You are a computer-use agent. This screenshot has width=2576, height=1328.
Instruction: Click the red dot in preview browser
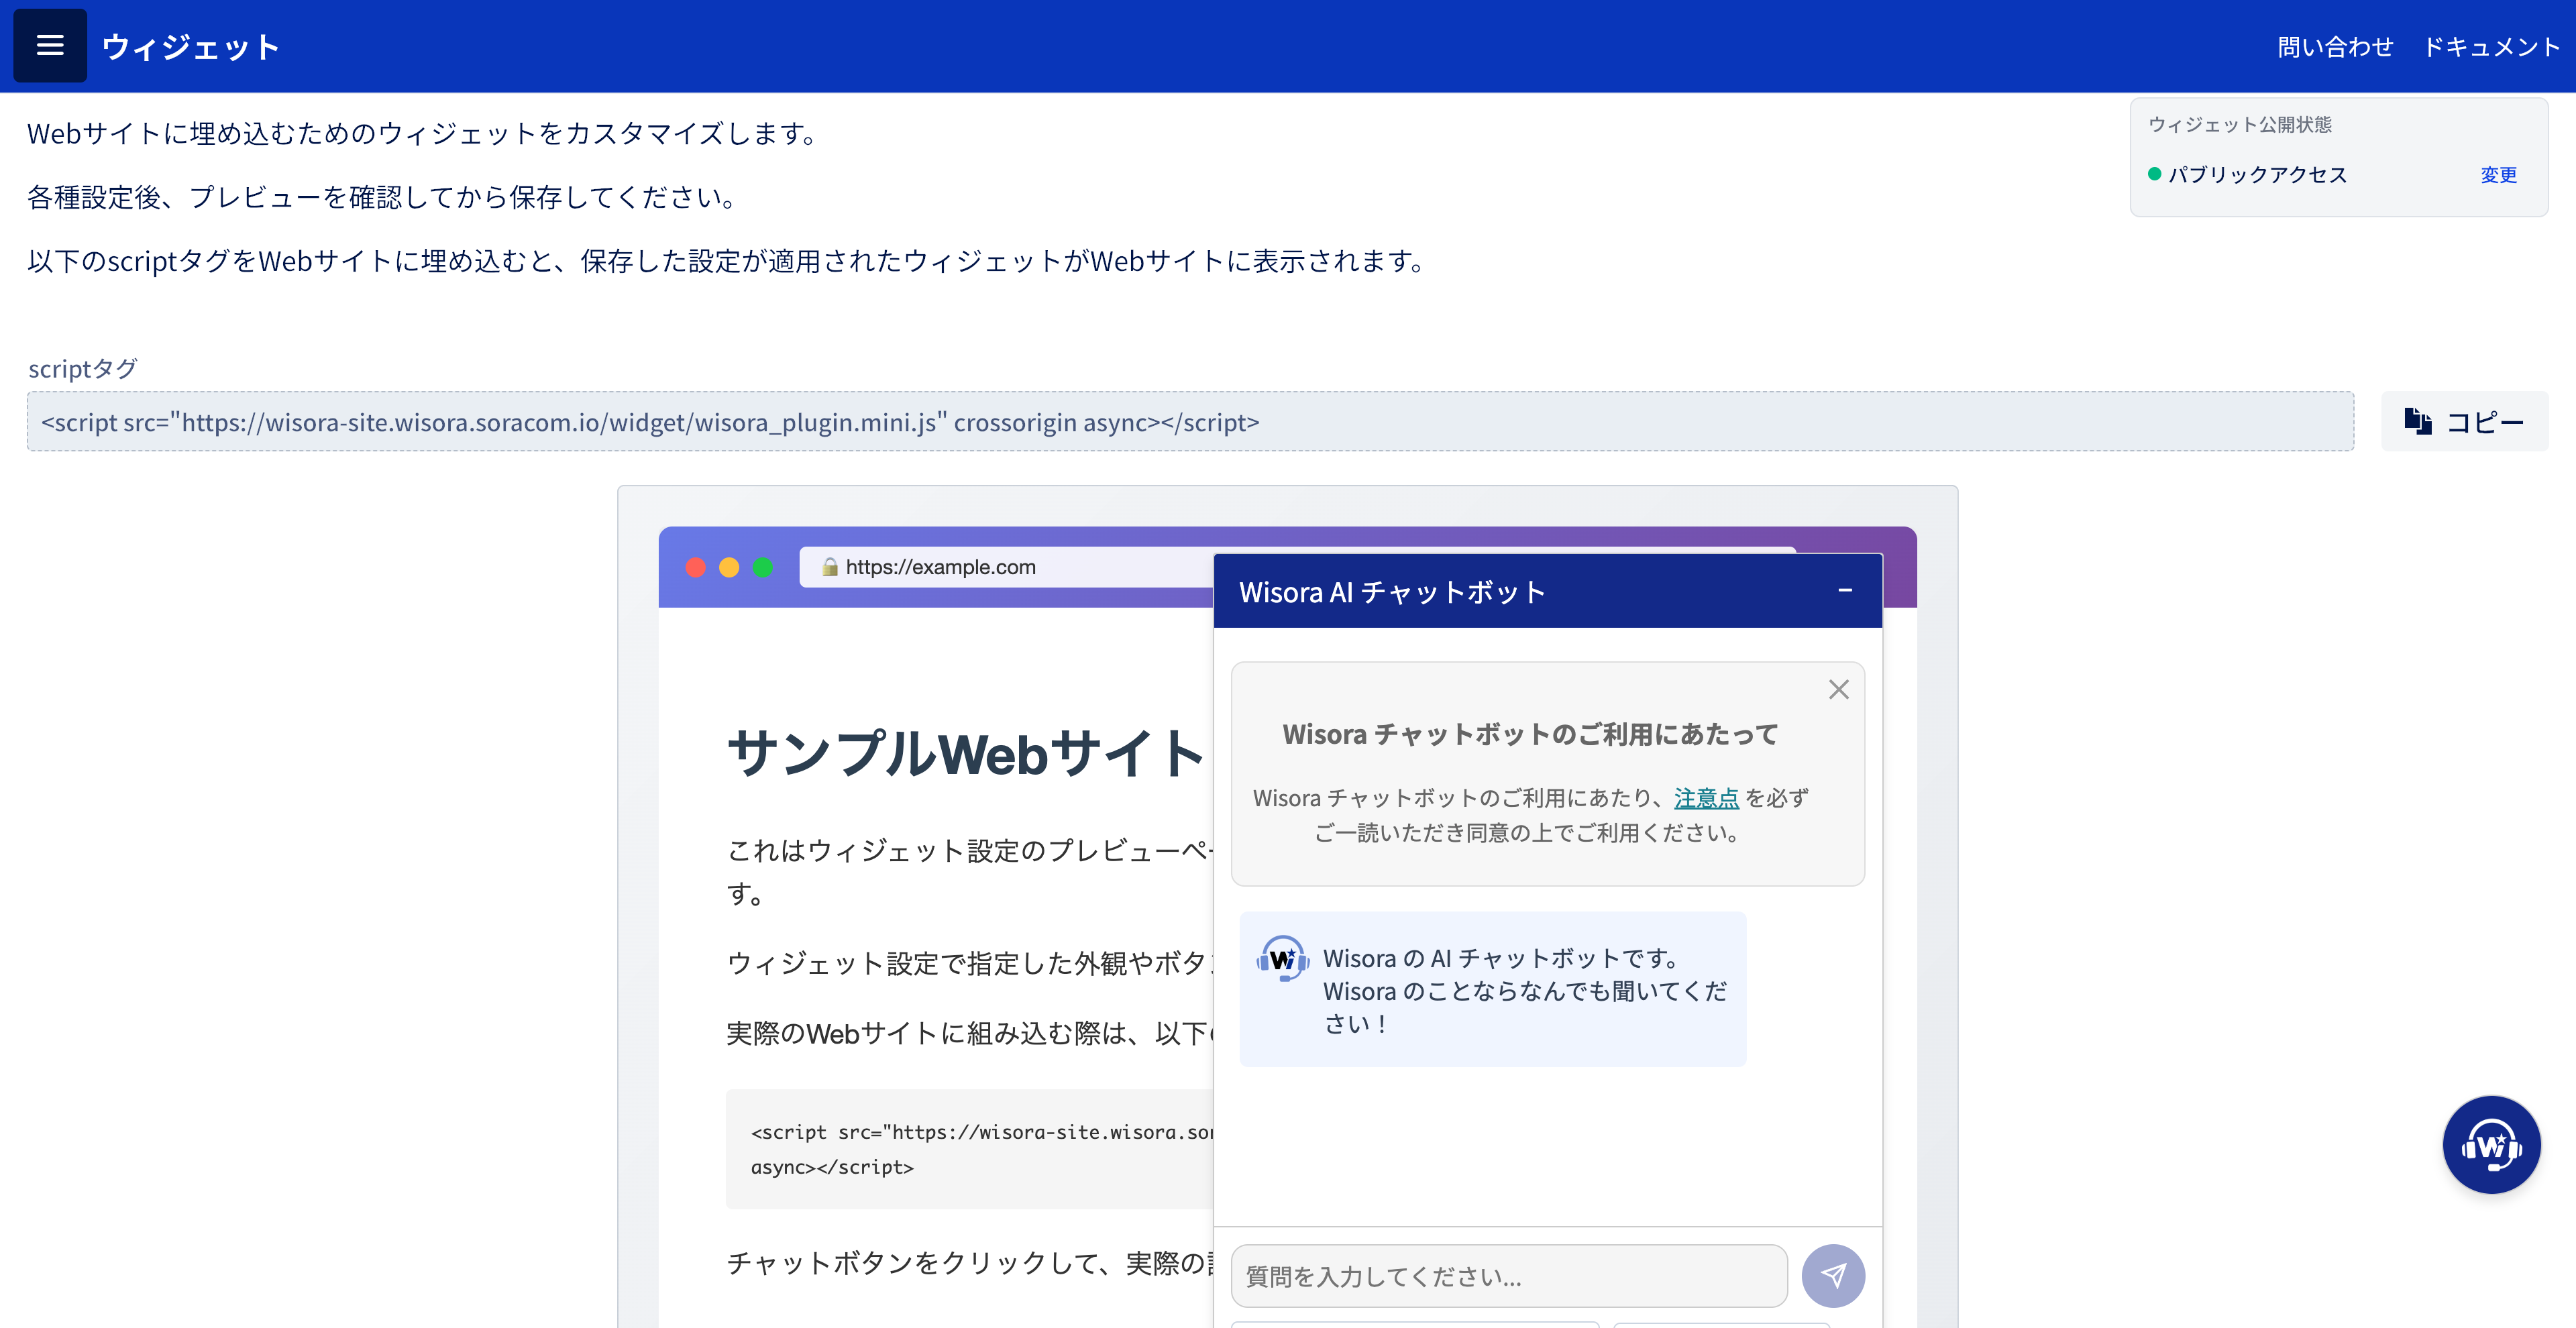coord(695,567)
